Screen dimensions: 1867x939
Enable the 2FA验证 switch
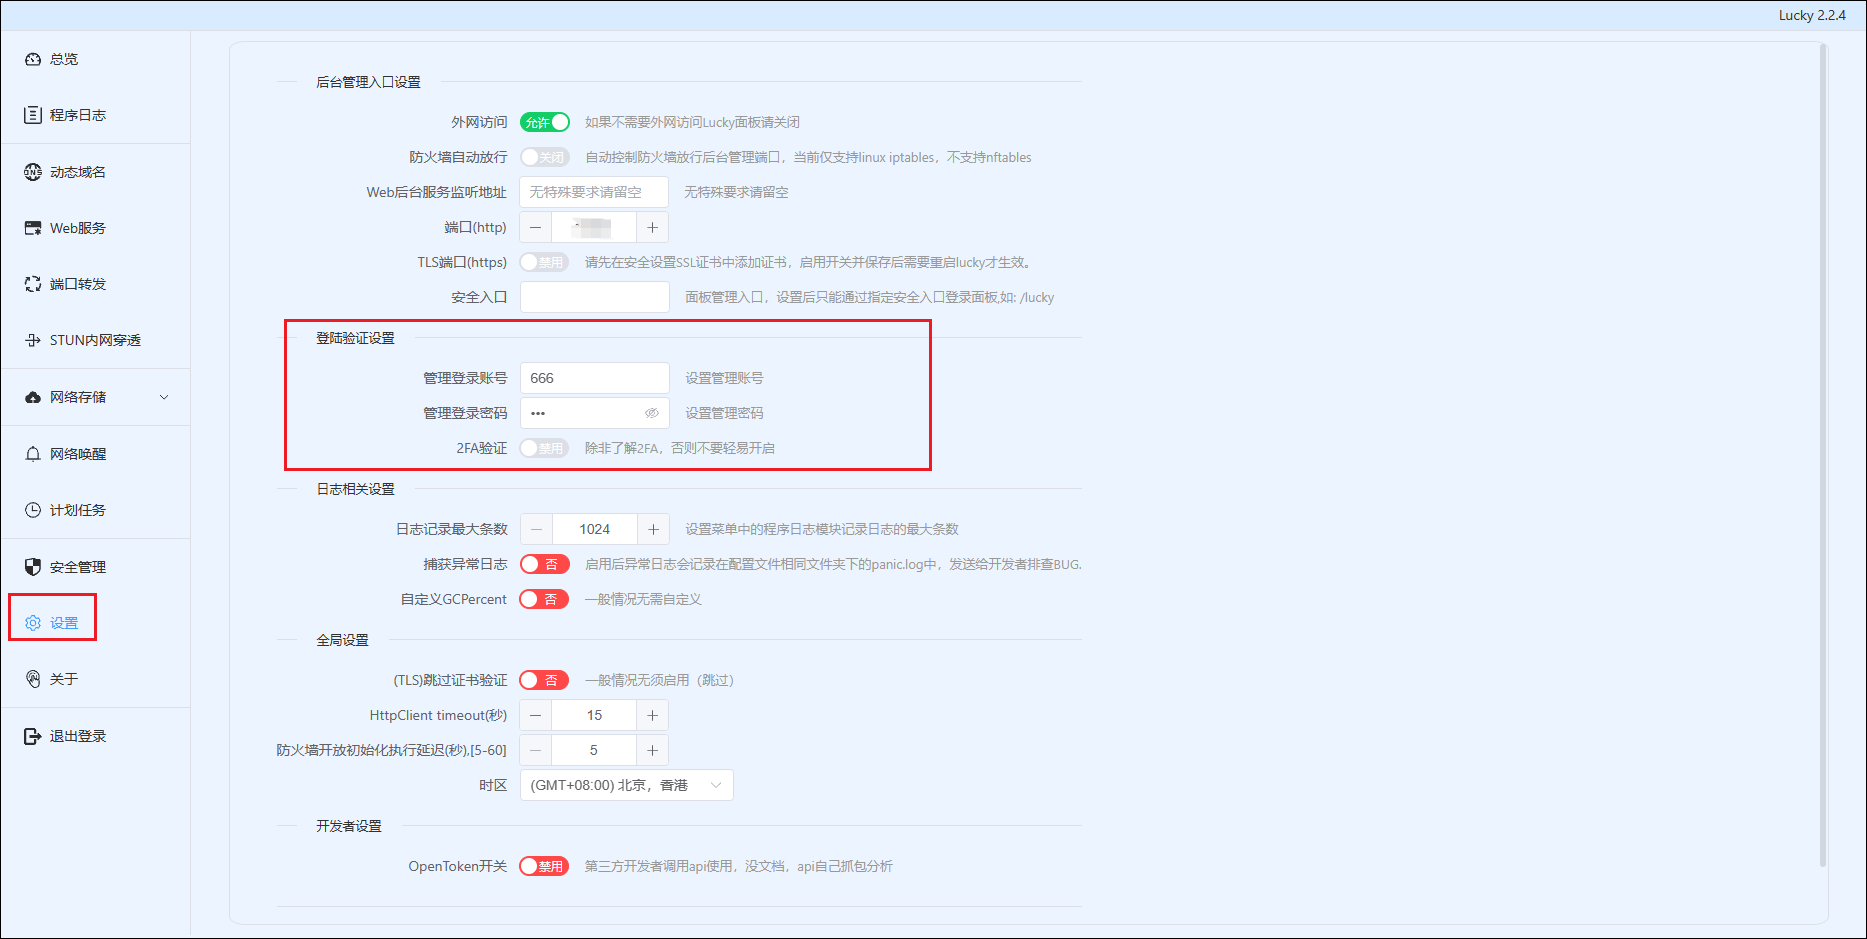pos(545,448)
